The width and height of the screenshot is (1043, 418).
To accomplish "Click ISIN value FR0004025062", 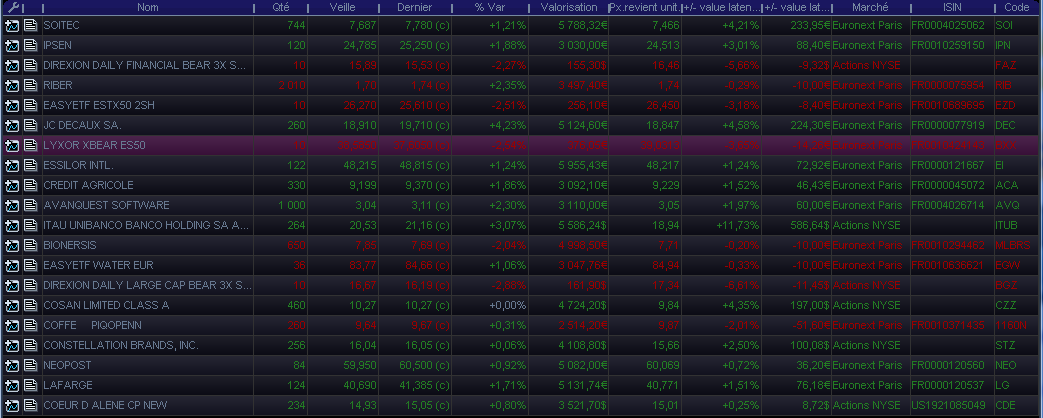I will pyautogui.click(x=948, y=25).
